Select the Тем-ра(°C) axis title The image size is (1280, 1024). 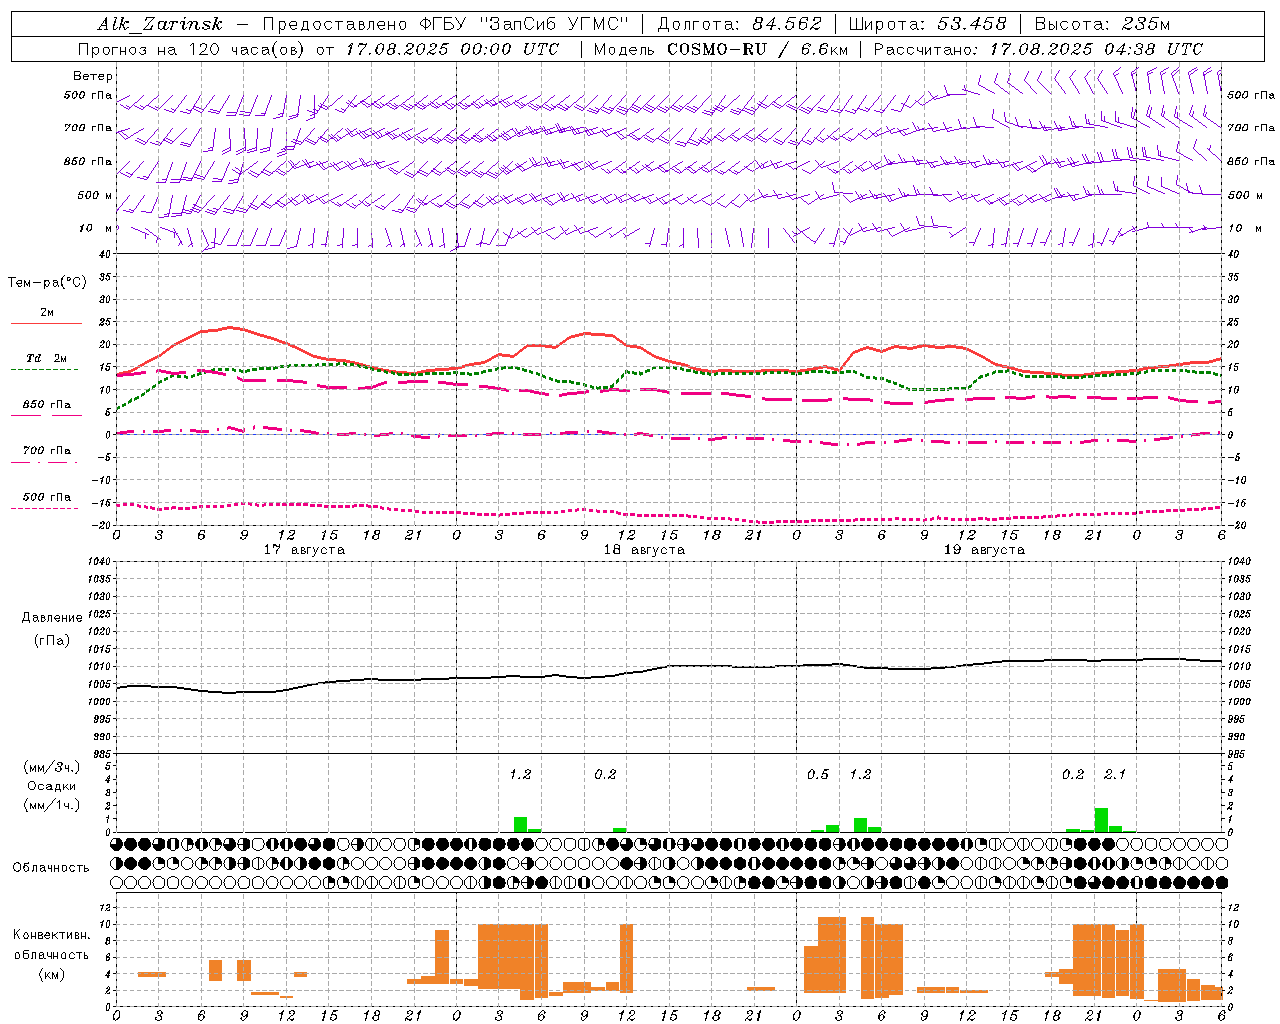coord(47,283)
